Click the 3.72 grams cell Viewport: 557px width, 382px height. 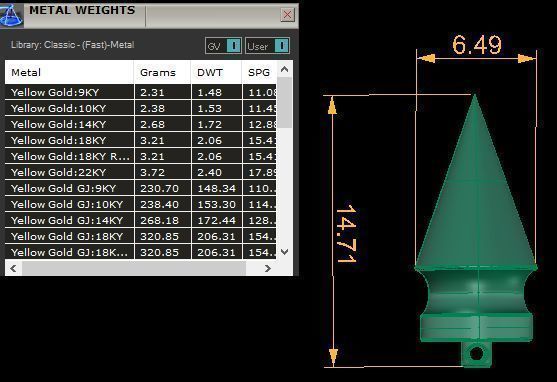(x=163, y=172)
